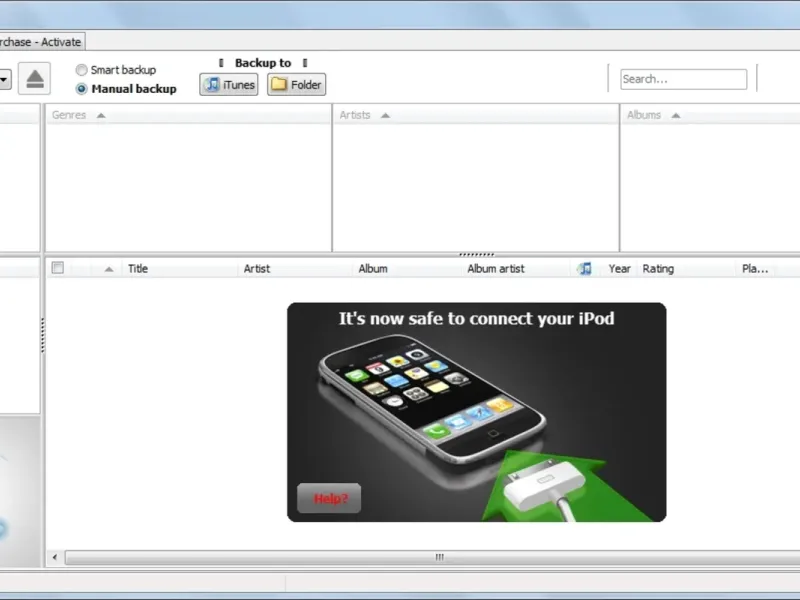Viewport: 800px width, 600px height.
Task: Open the Purchase - Activate tab
Action: (42, 42)
